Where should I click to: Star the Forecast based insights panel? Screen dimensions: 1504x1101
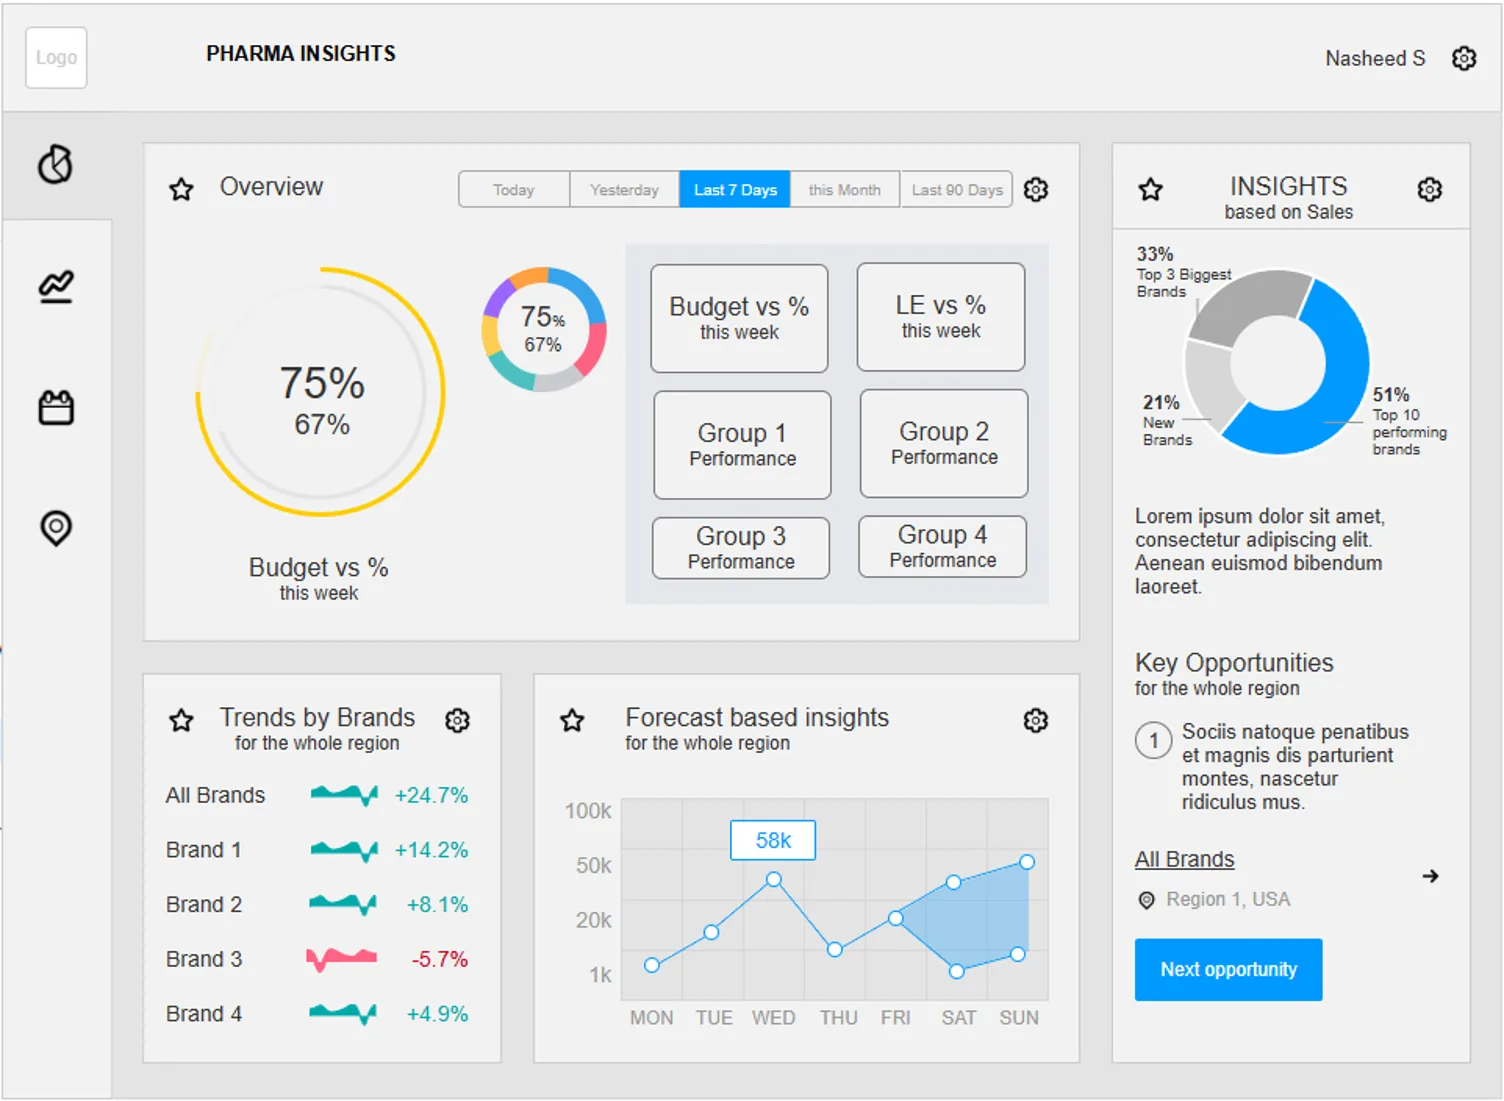(572, 720)
